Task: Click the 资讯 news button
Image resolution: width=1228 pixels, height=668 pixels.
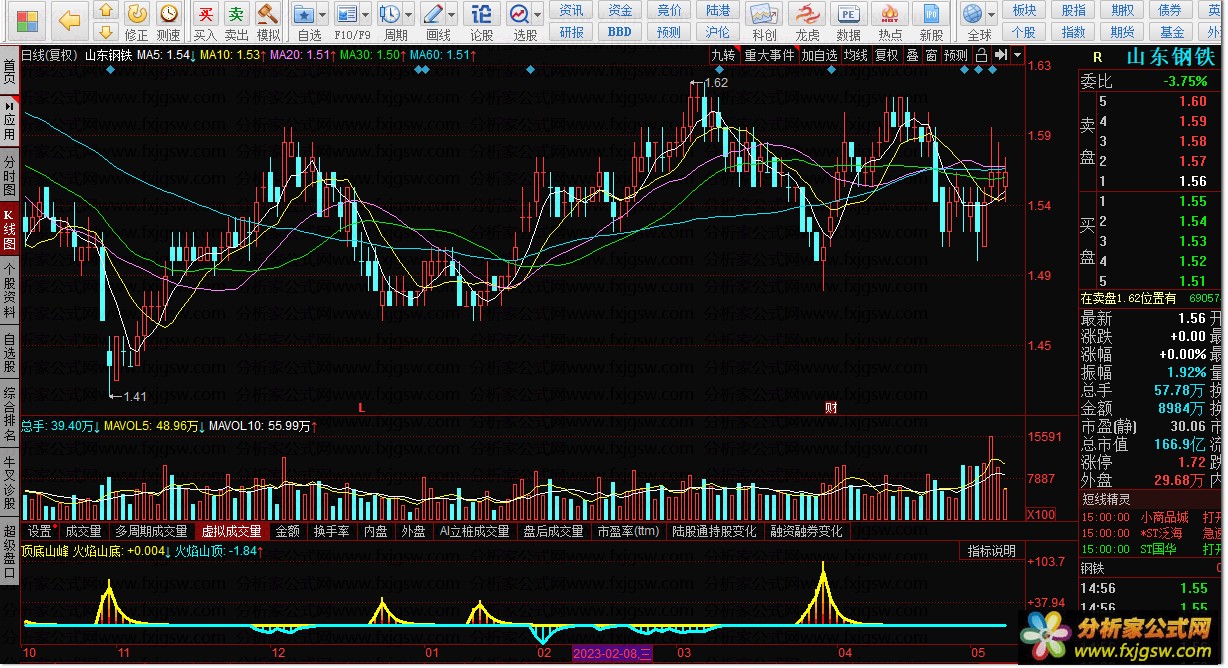Action: 572,10
